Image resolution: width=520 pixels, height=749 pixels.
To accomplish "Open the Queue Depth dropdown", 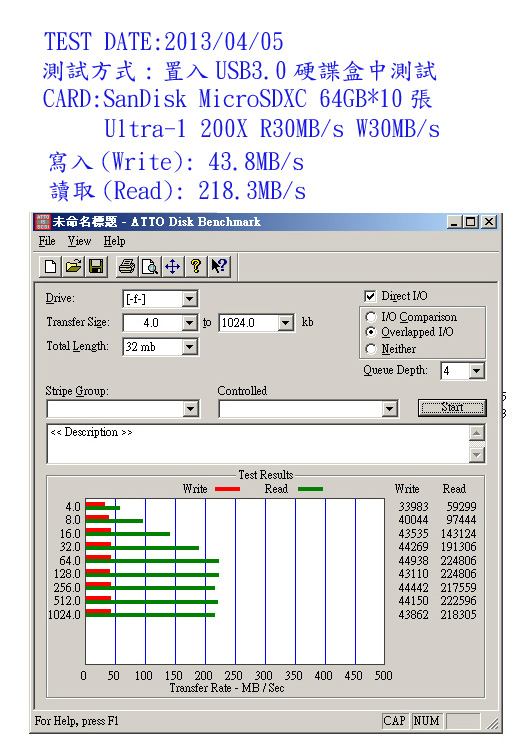I will [x=477, y=371].
